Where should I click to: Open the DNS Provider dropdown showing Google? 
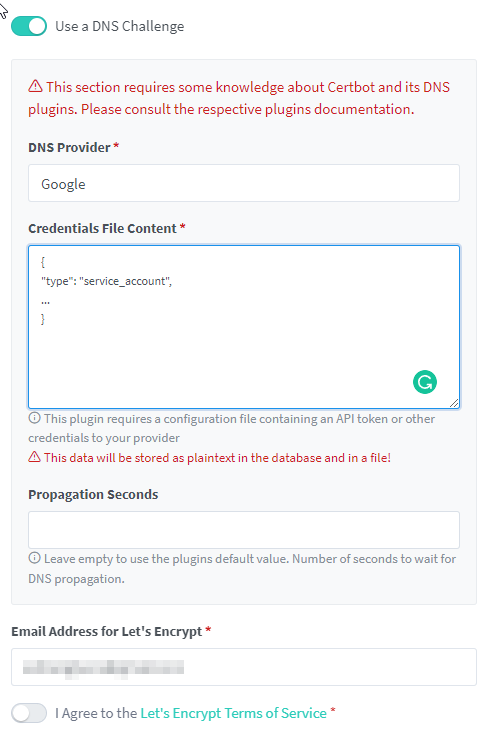click(x=244, y=183)
